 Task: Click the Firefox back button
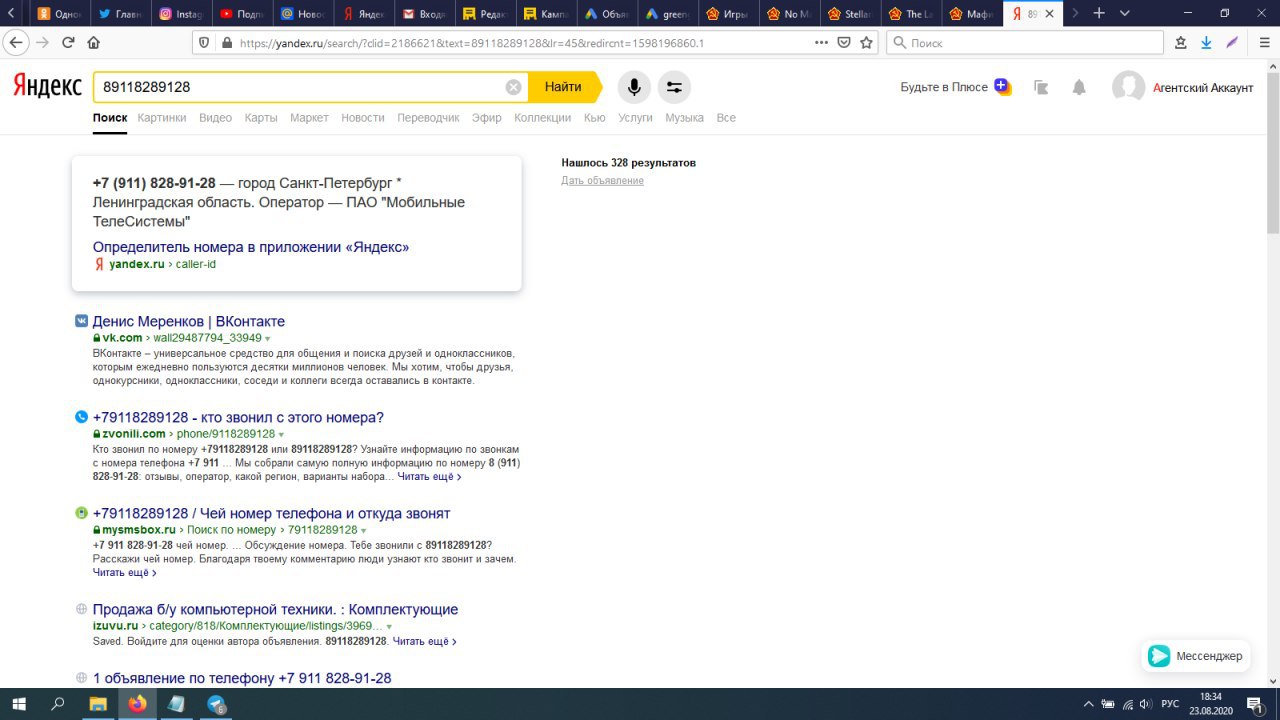(15, 43)
